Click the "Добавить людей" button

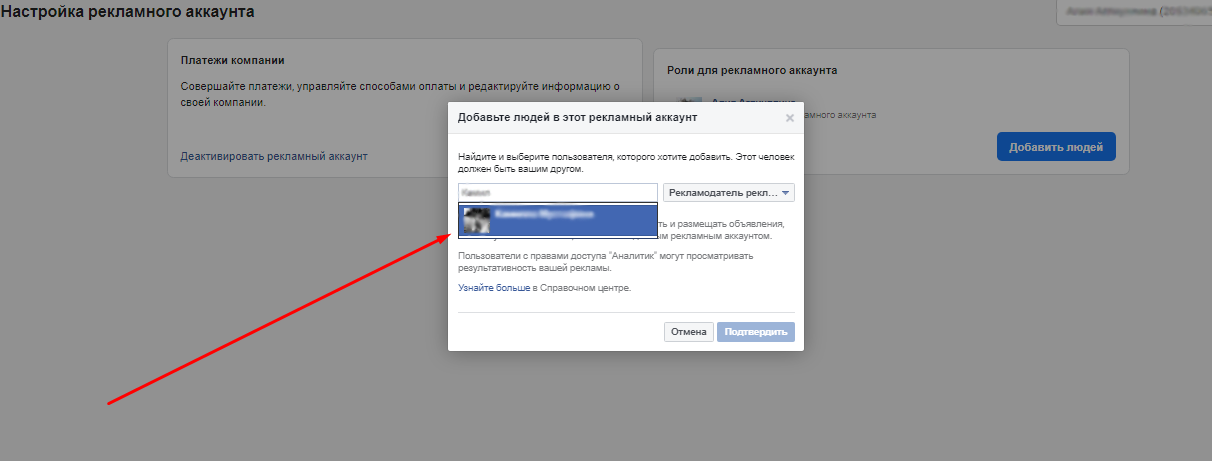pyautogui.click(x=1056, y=147)
